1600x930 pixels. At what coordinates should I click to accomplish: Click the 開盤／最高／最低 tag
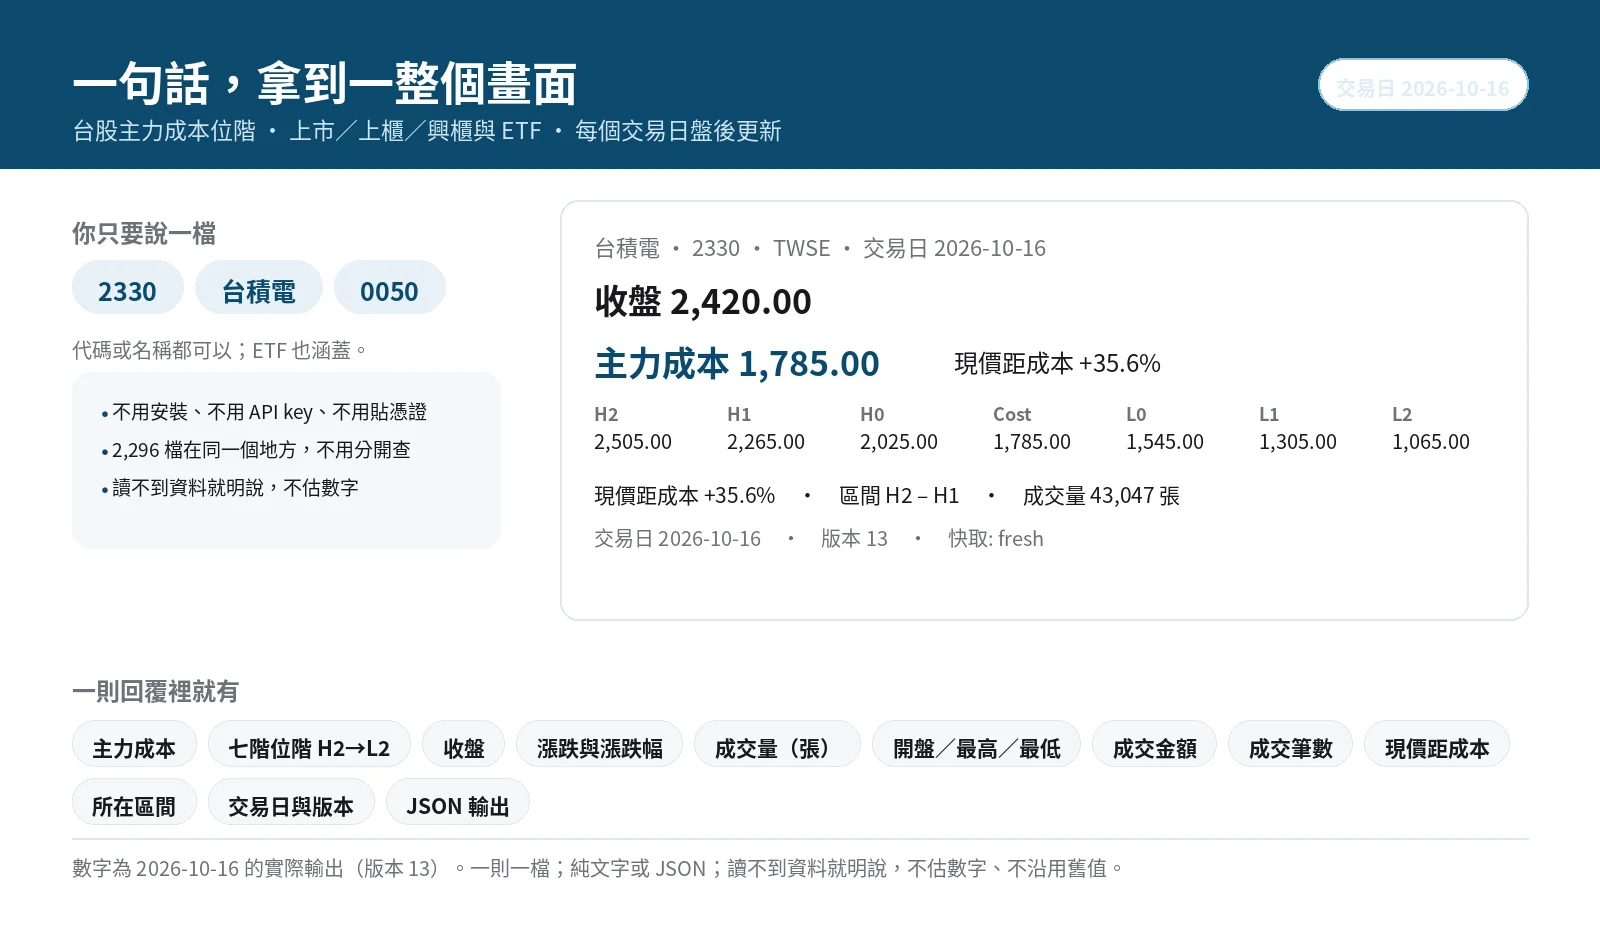pos(976,744)
